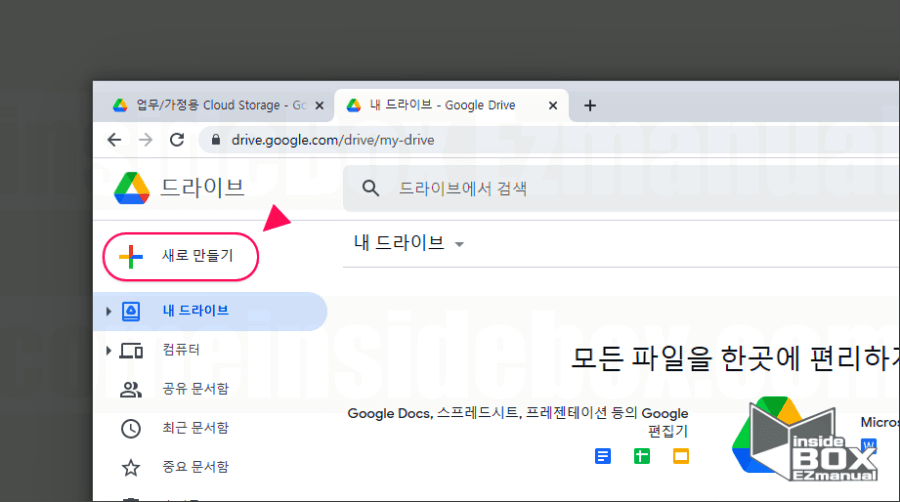Click the 드라이브에서 검색 search field
Image resolution: width=900 pixels, height=502 pixels.
click(x=621, y=188)
